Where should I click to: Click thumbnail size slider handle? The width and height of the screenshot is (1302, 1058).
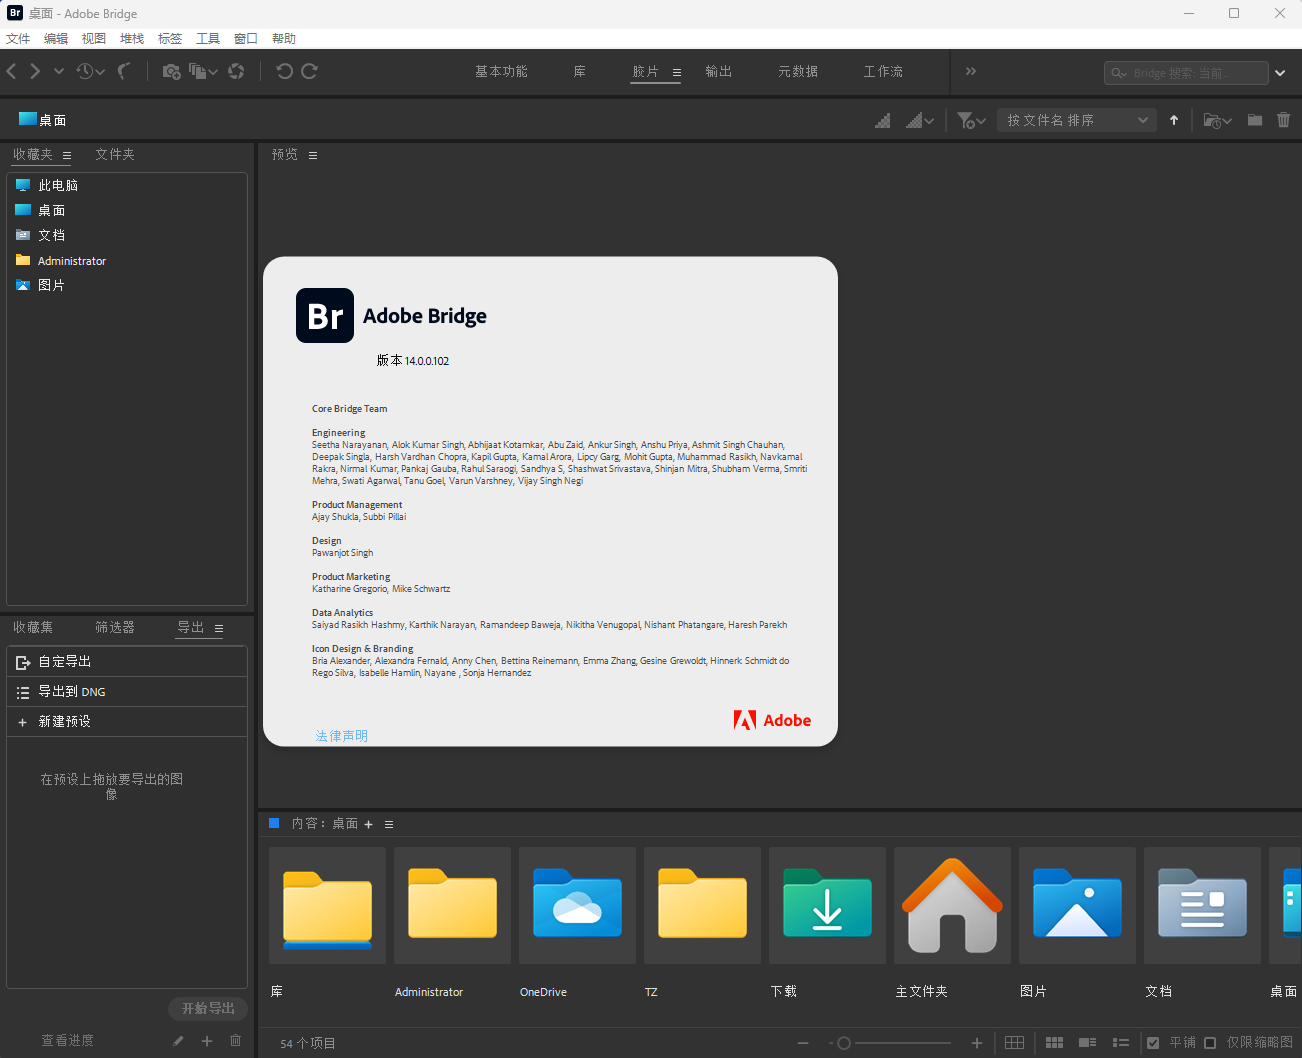pos(844,1043)
